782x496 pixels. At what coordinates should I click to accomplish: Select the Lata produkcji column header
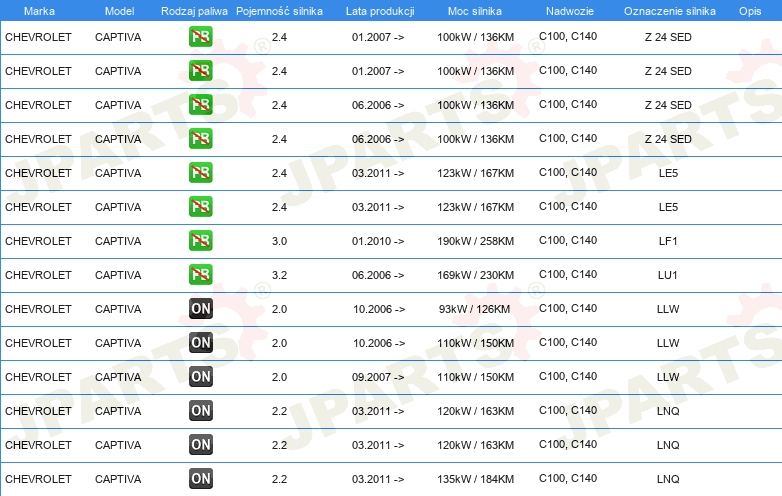pos(380,11)
